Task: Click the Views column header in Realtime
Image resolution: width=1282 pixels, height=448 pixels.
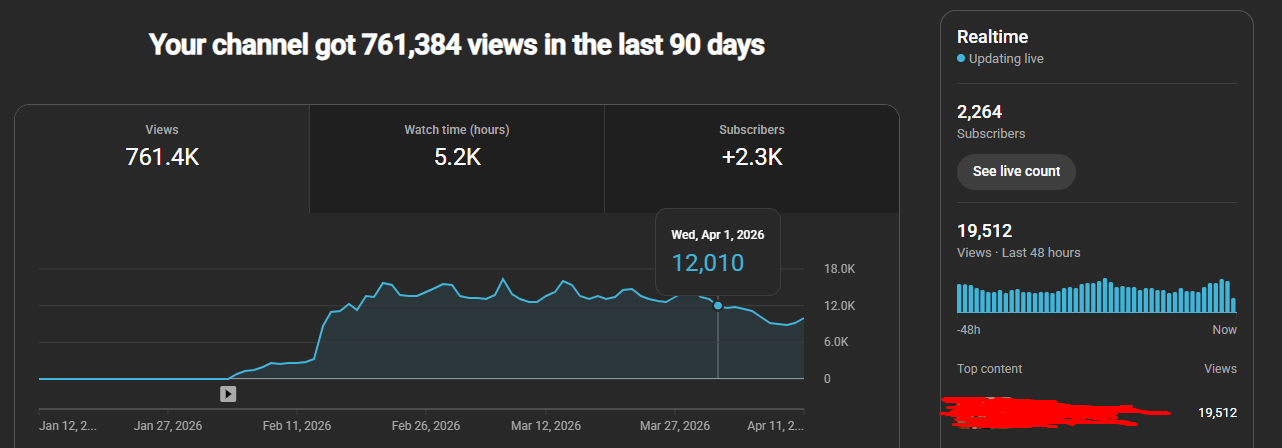Action: point(1221,369)
